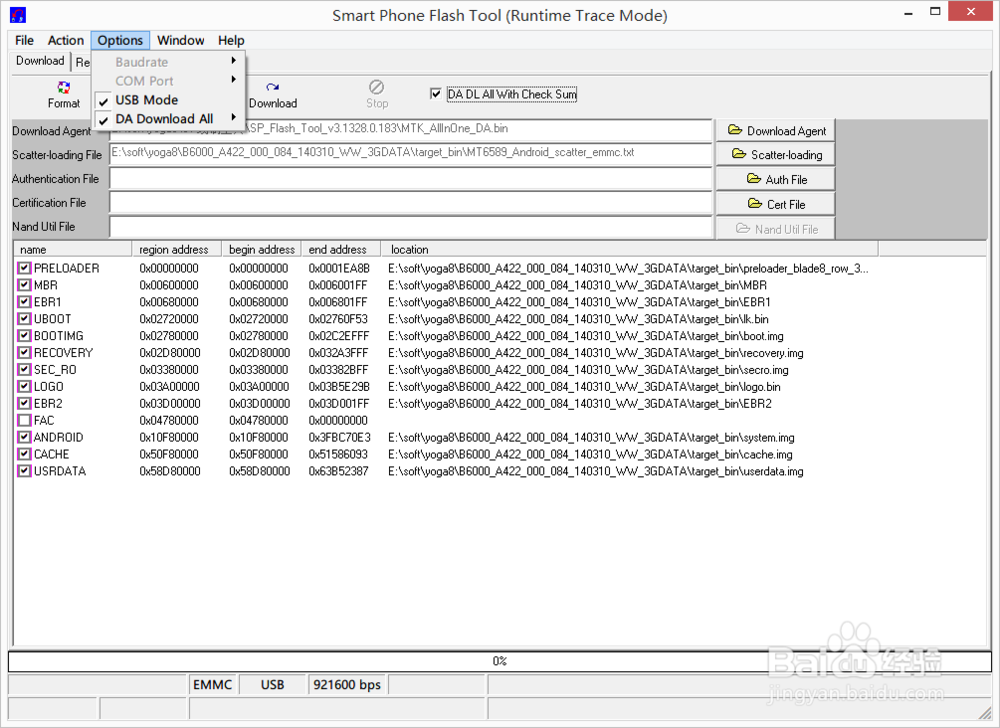This screenshot has height=728, width=1000.
Task: Click the Authentication File input field
Action: pos(411,178)
